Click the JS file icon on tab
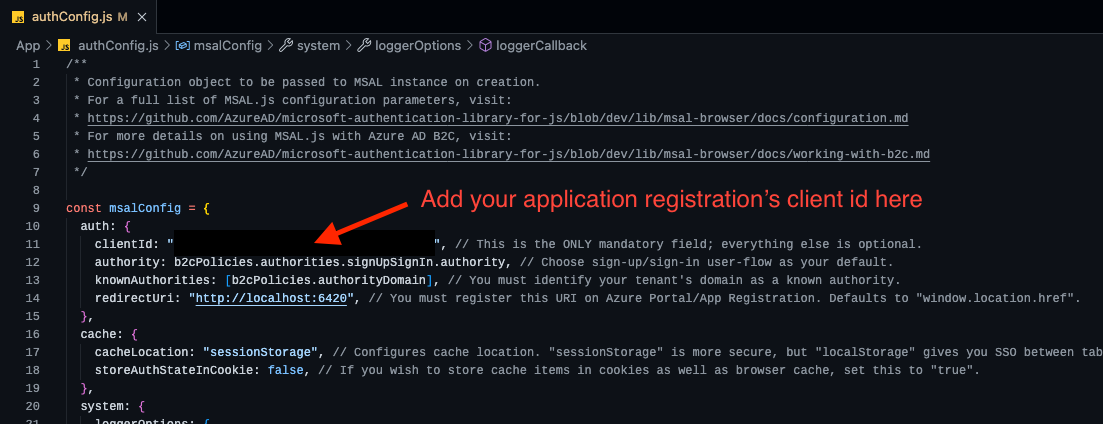The width and height of the screenshot is (1103, 424). click(x=19, y=16)
